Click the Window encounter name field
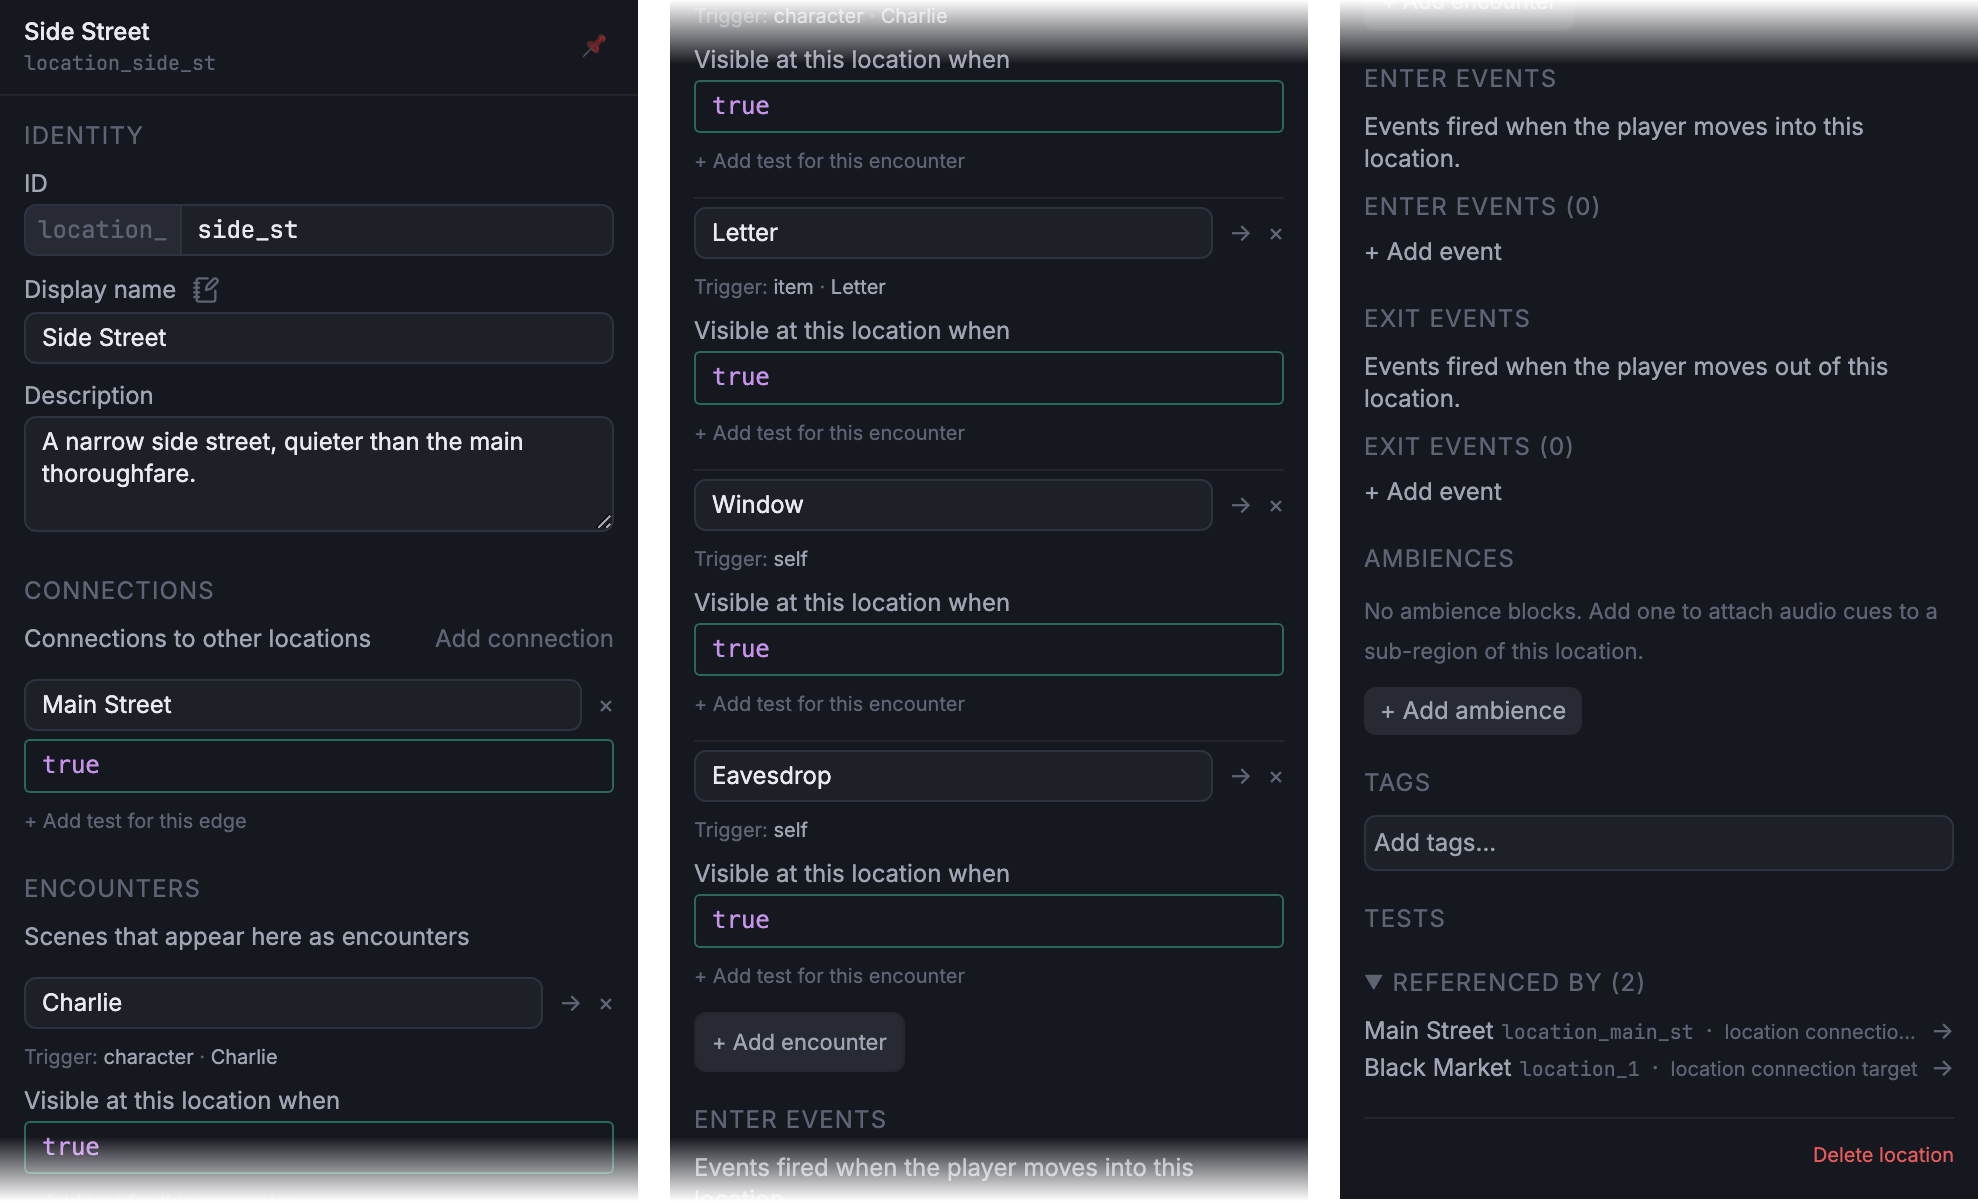 coord(953,505)
